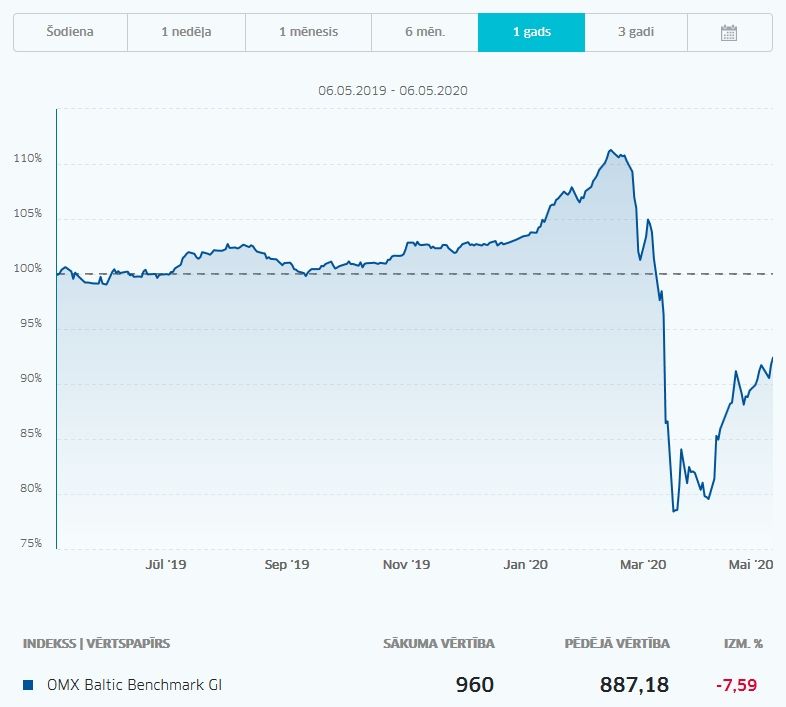
Task: Click the -7,59 percent change value
Action: coord(736,685)
